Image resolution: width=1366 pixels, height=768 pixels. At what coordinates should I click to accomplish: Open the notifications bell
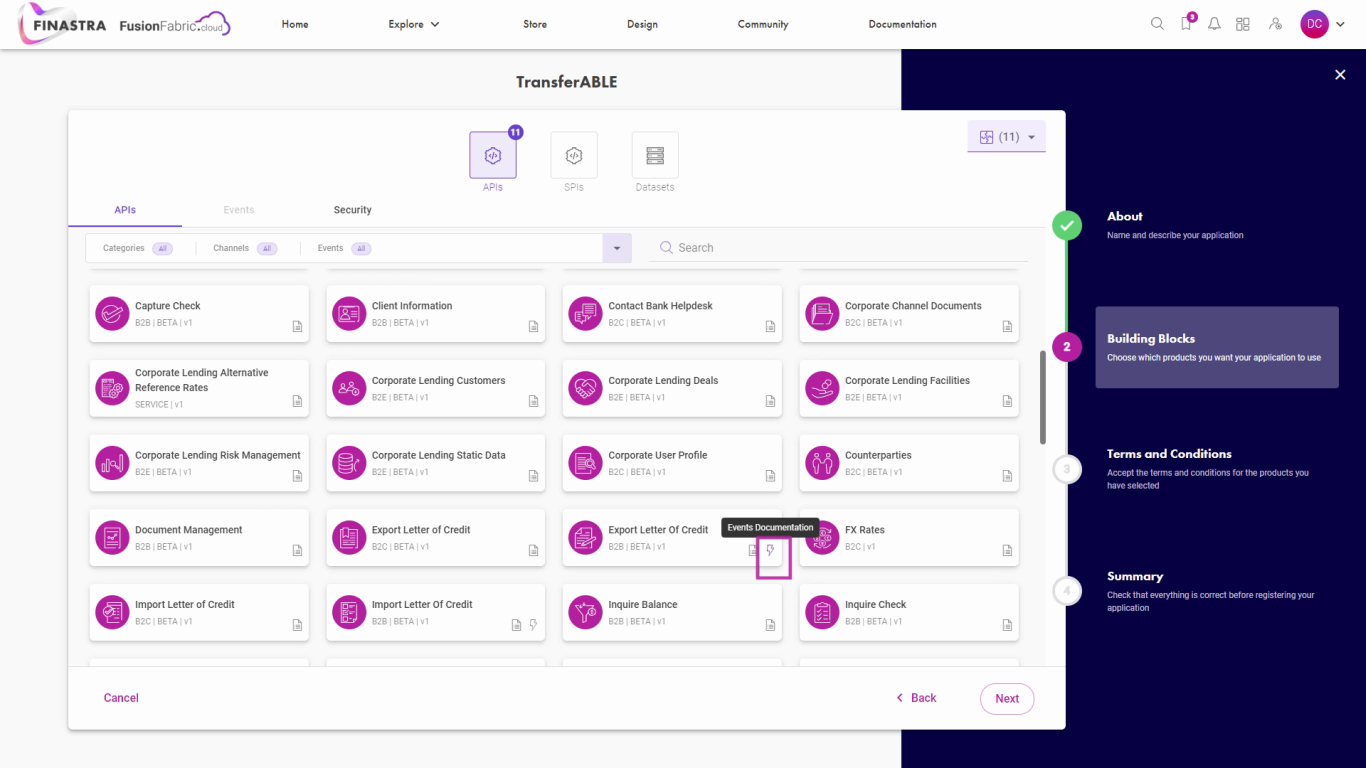(x=1214, y=24)
